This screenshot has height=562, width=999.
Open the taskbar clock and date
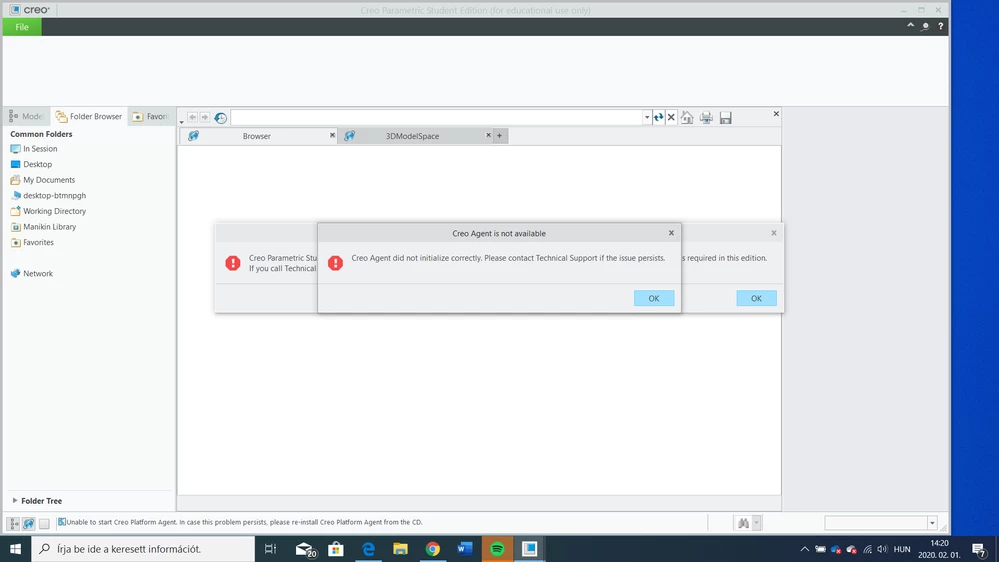tap(939, 549)
